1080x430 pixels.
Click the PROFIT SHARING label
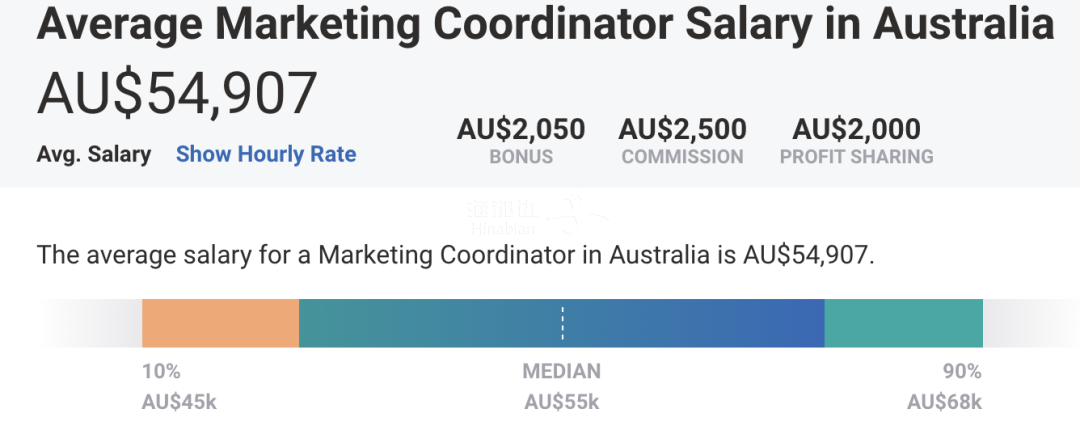(856, 156)
